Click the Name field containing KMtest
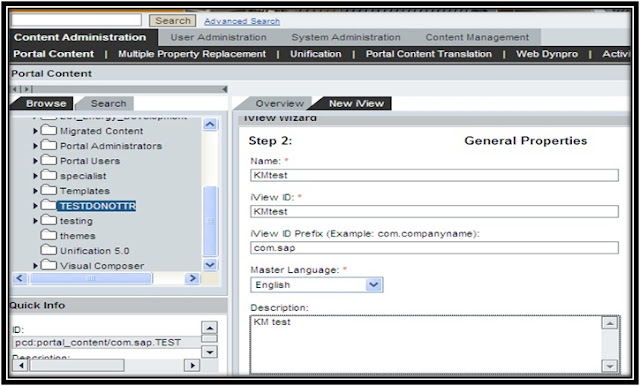Screen dimensions: 640x386 pyautogui.click(x=434, y=175)
